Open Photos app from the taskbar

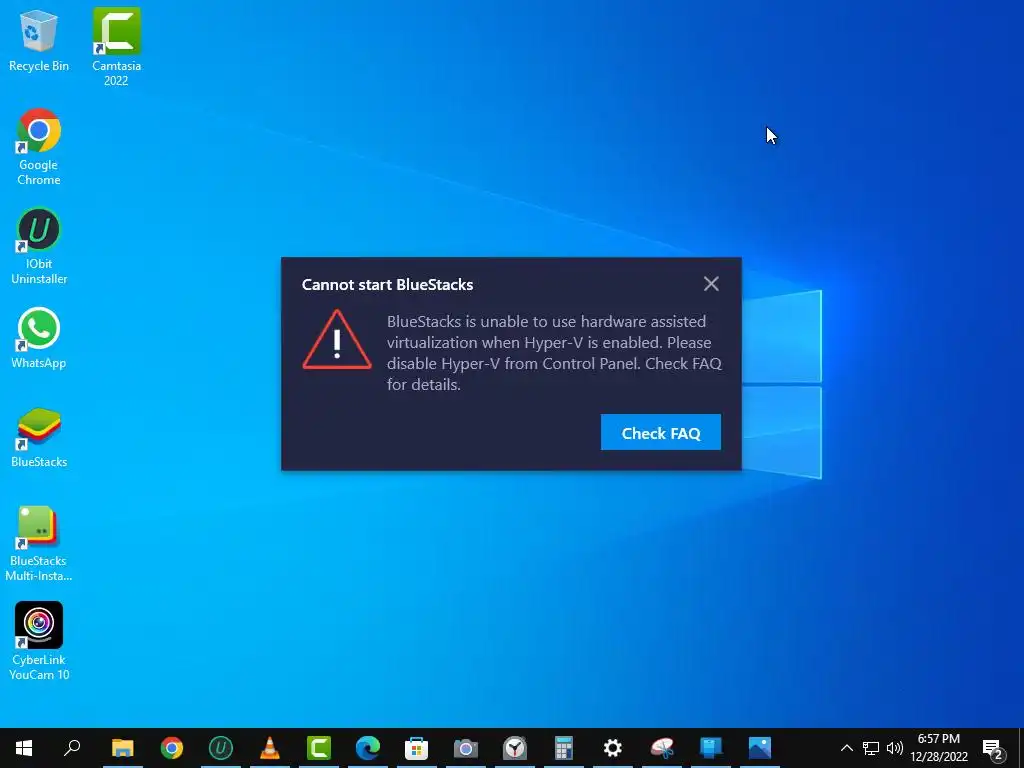760,748
